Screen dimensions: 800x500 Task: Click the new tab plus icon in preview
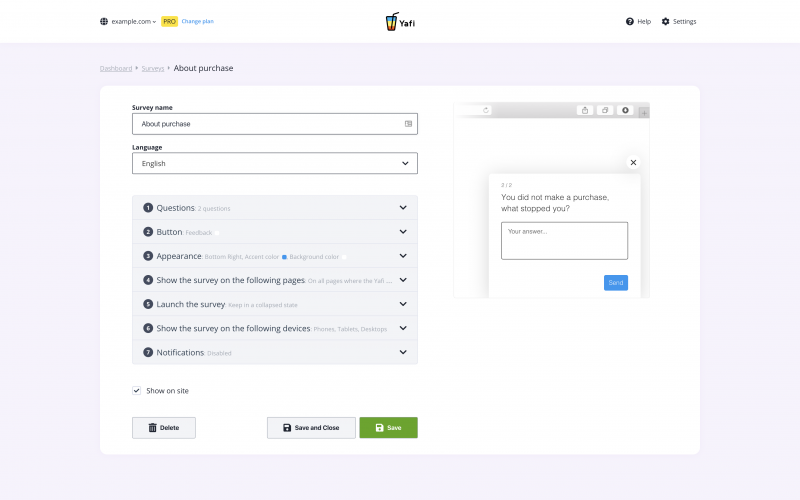[x=644, y=111]
